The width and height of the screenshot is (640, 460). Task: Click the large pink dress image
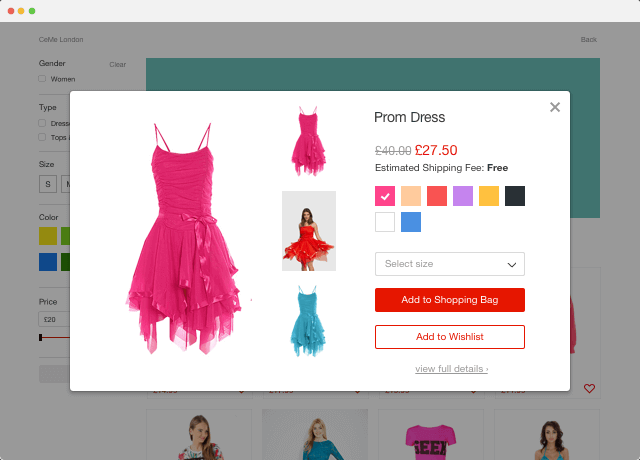point(184,239)
